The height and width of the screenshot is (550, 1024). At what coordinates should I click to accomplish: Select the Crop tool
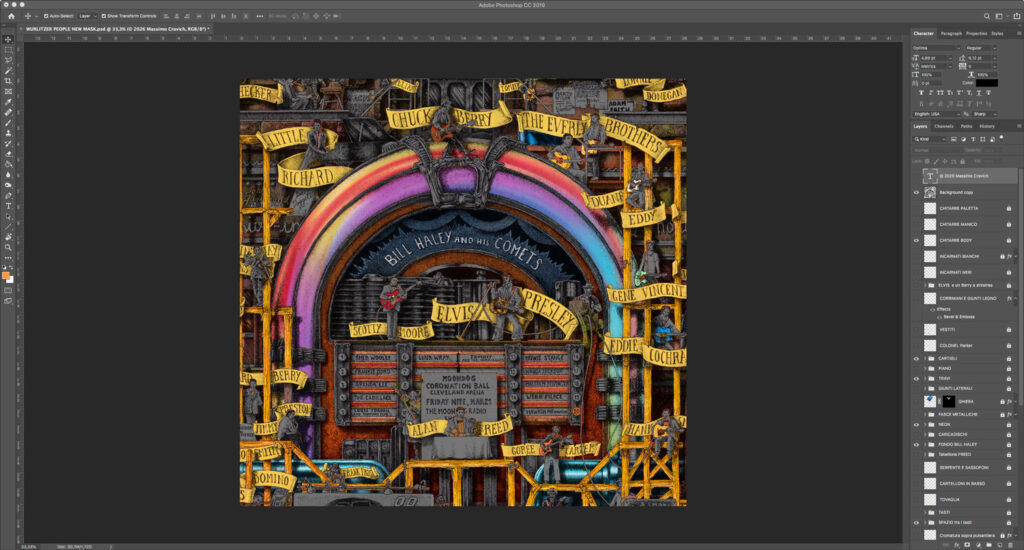pos(8,81)
